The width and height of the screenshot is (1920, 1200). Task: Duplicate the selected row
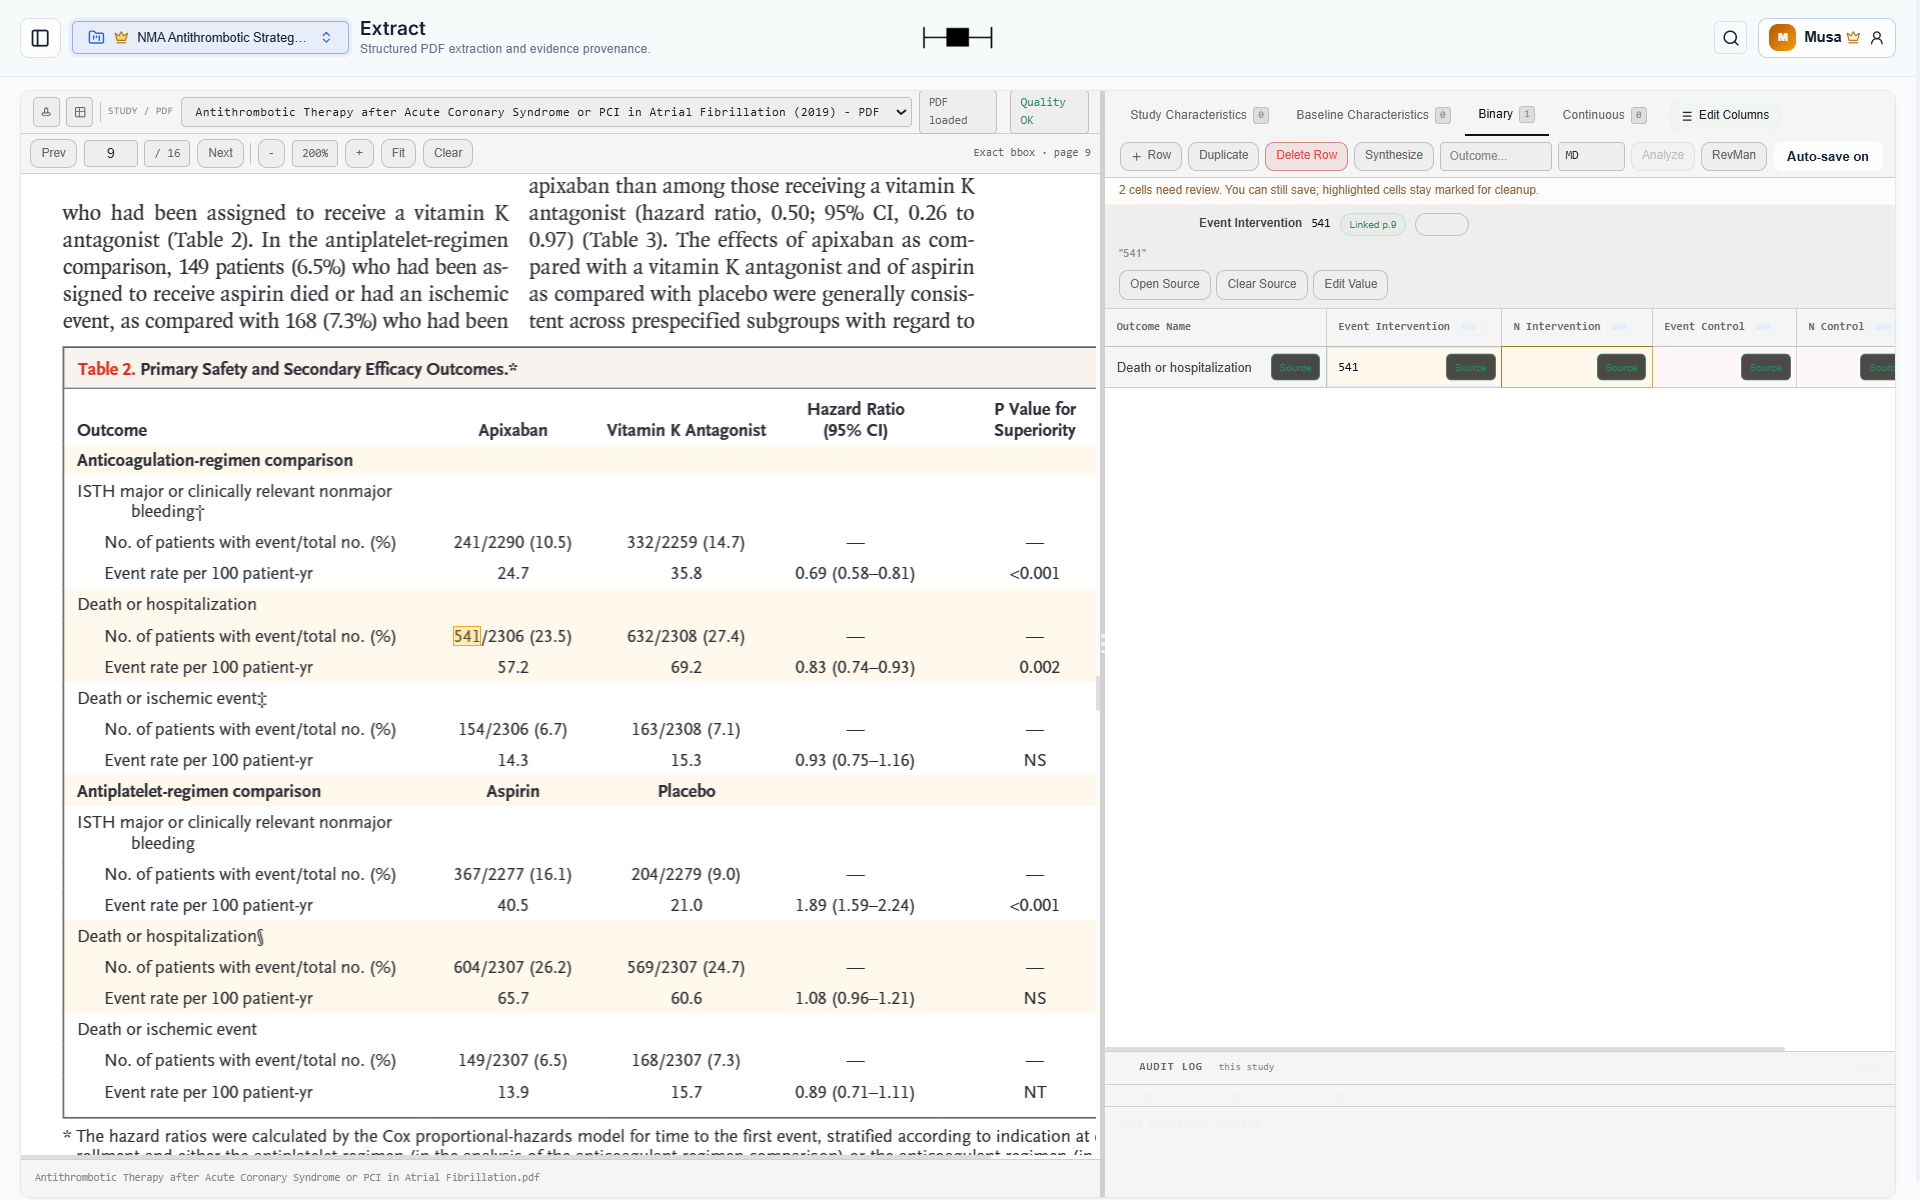(1223, 156)
